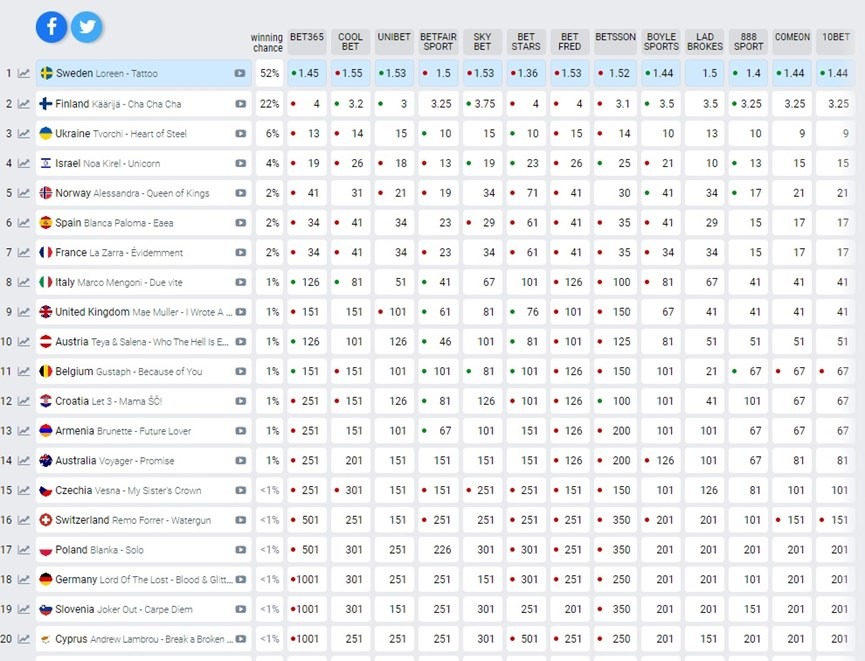Image resolution: width=865 pixels, height=661 pixels.
Task: Open the BOYLE SPORTS column header
Action: [661, 41]
